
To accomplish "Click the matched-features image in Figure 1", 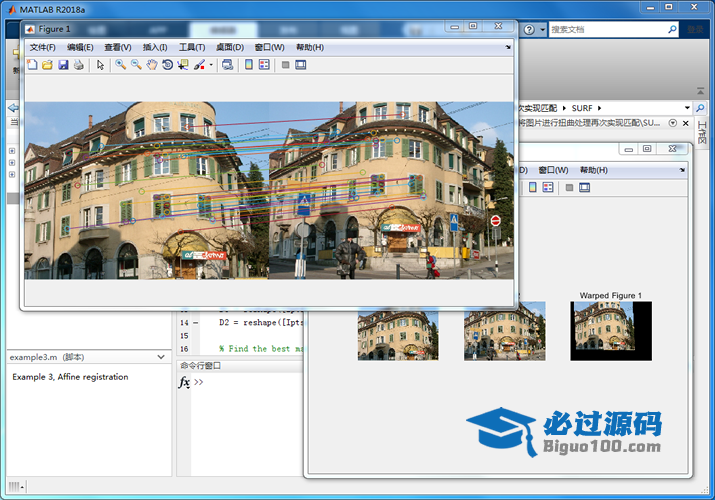I will pos(269,190).
